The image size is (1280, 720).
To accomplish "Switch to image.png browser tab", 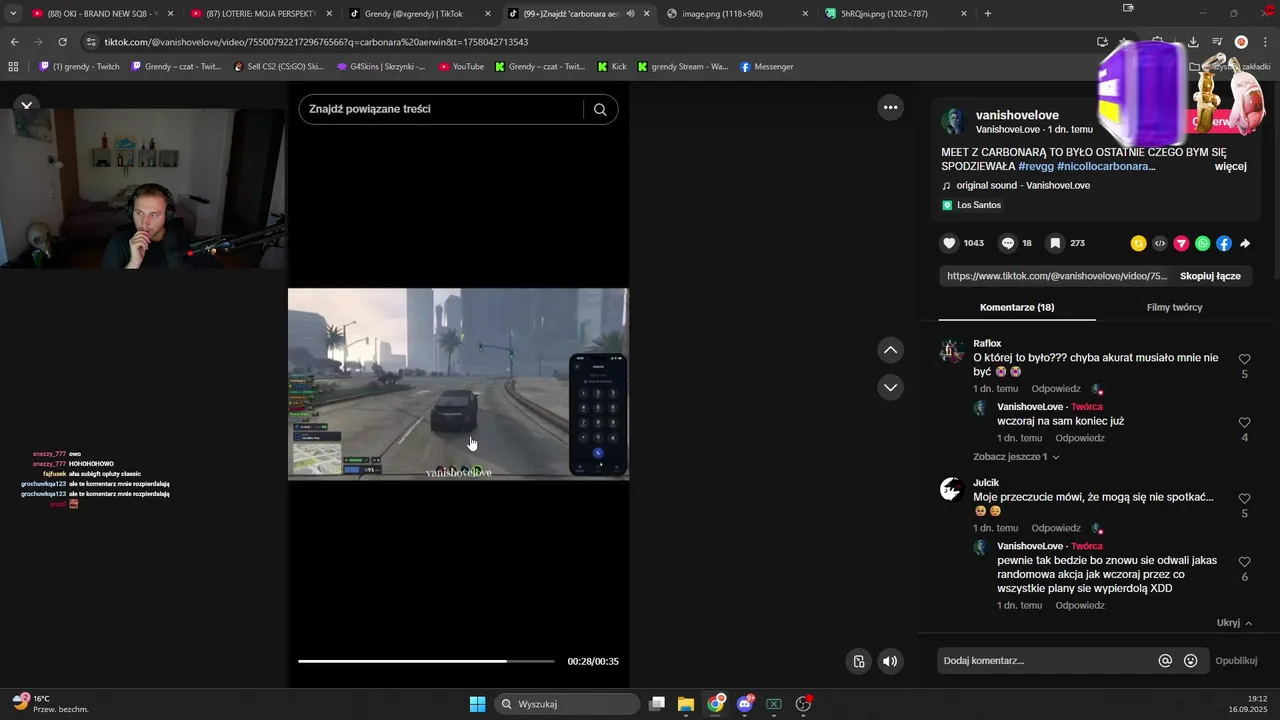I will coord(737,14).
